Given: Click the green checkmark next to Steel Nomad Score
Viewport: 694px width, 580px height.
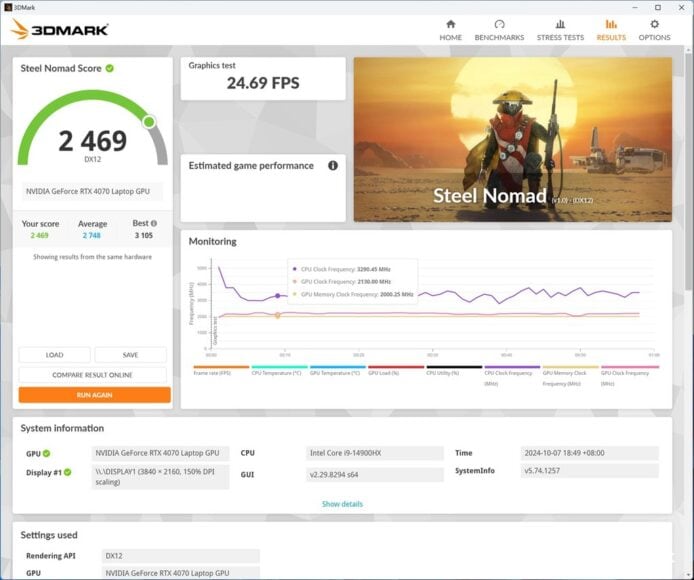Looking at the screenshot, I should (x=110, y=68).
